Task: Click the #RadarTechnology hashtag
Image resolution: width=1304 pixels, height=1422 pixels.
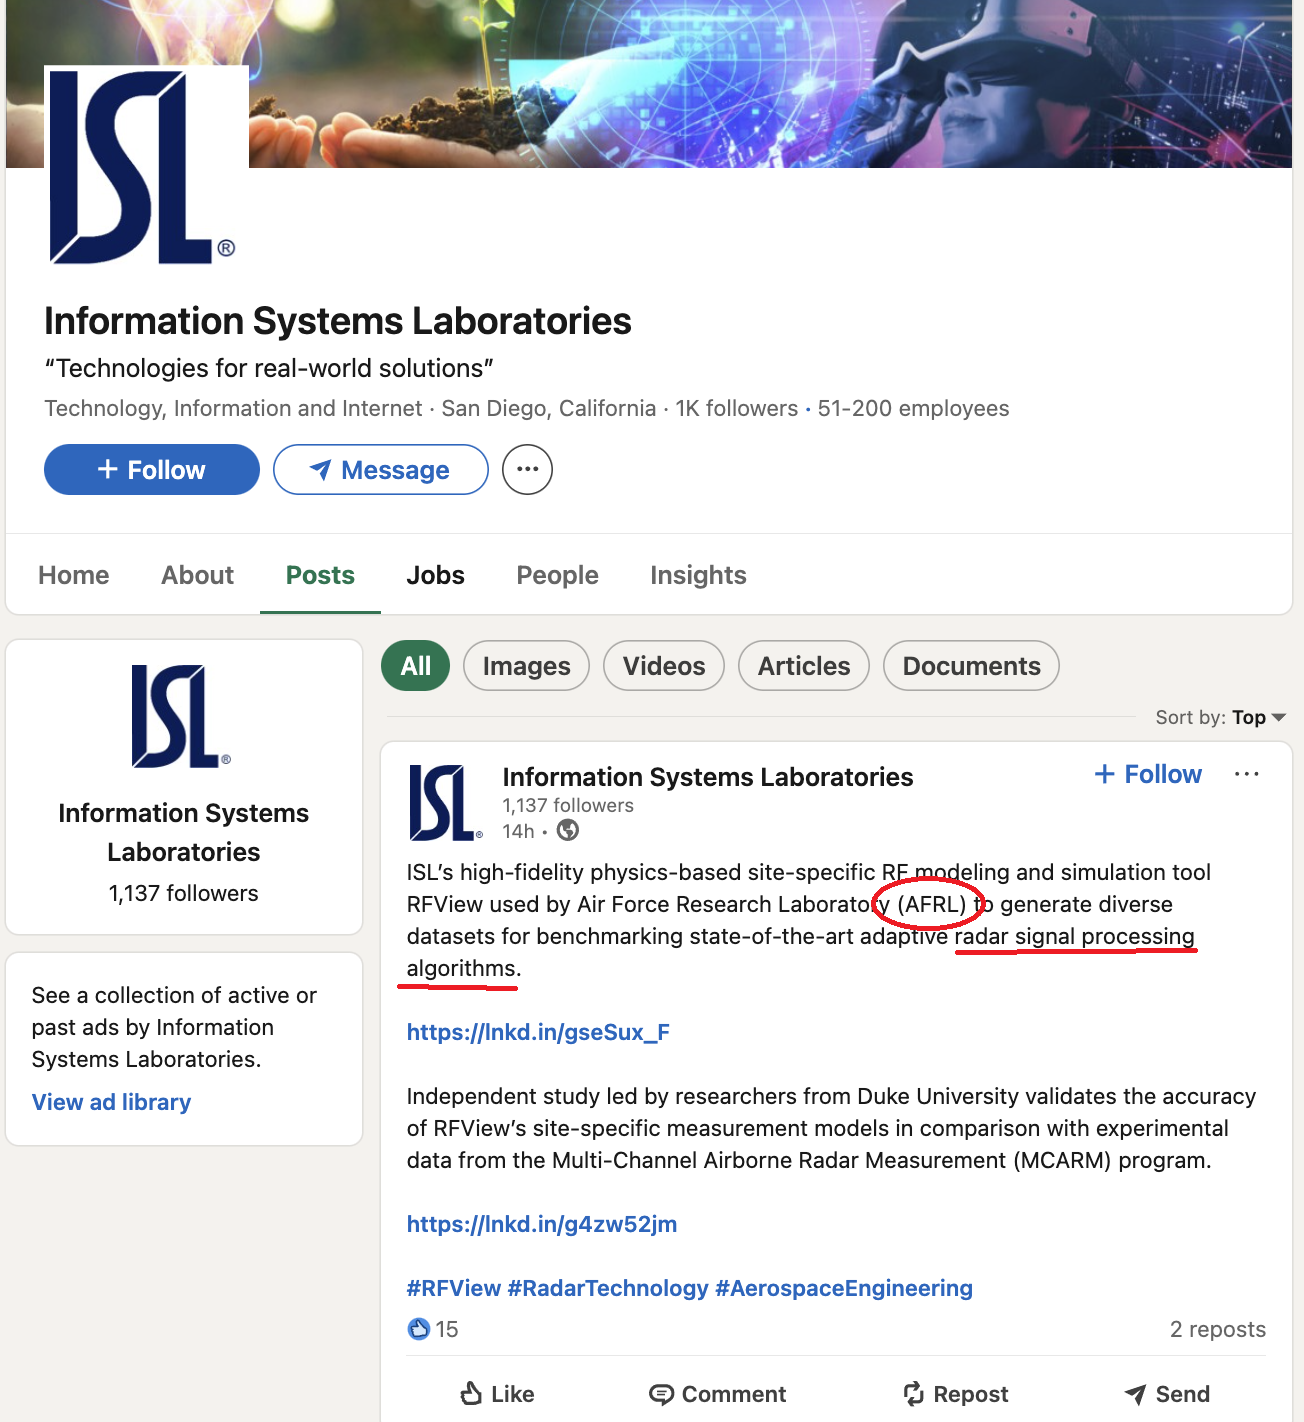Action: 608,1288
